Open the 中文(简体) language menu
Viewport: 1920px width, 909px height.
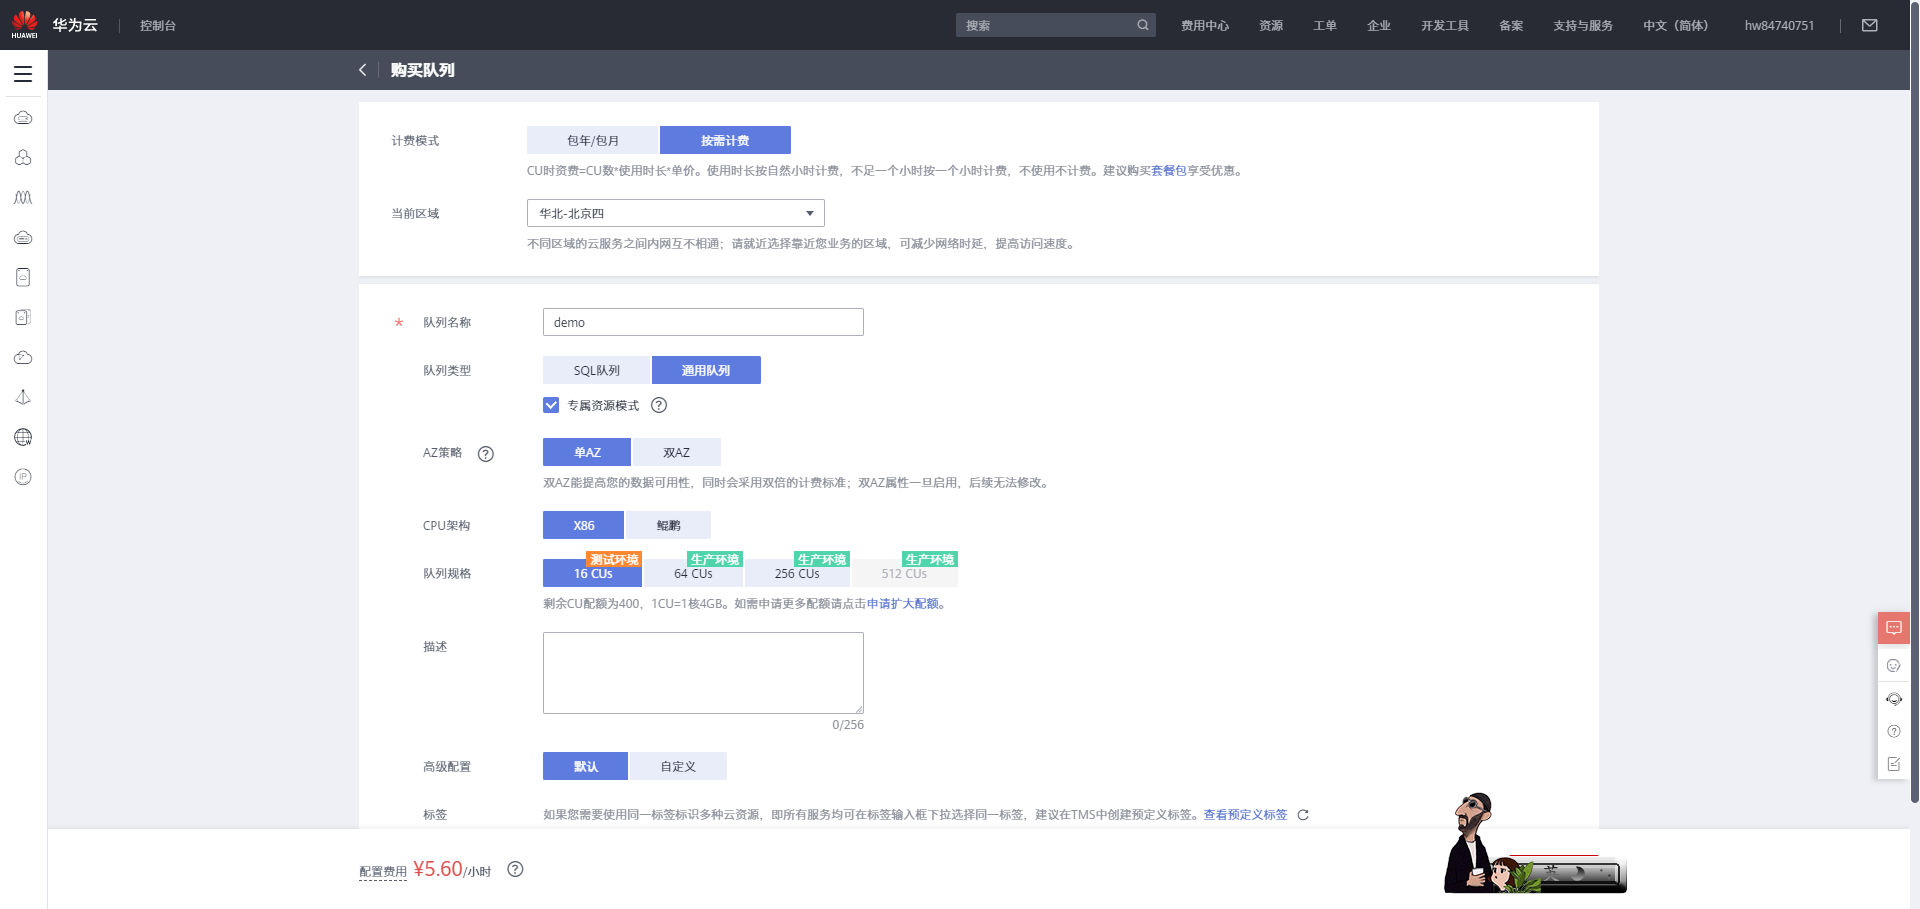tap(1676, 25)
